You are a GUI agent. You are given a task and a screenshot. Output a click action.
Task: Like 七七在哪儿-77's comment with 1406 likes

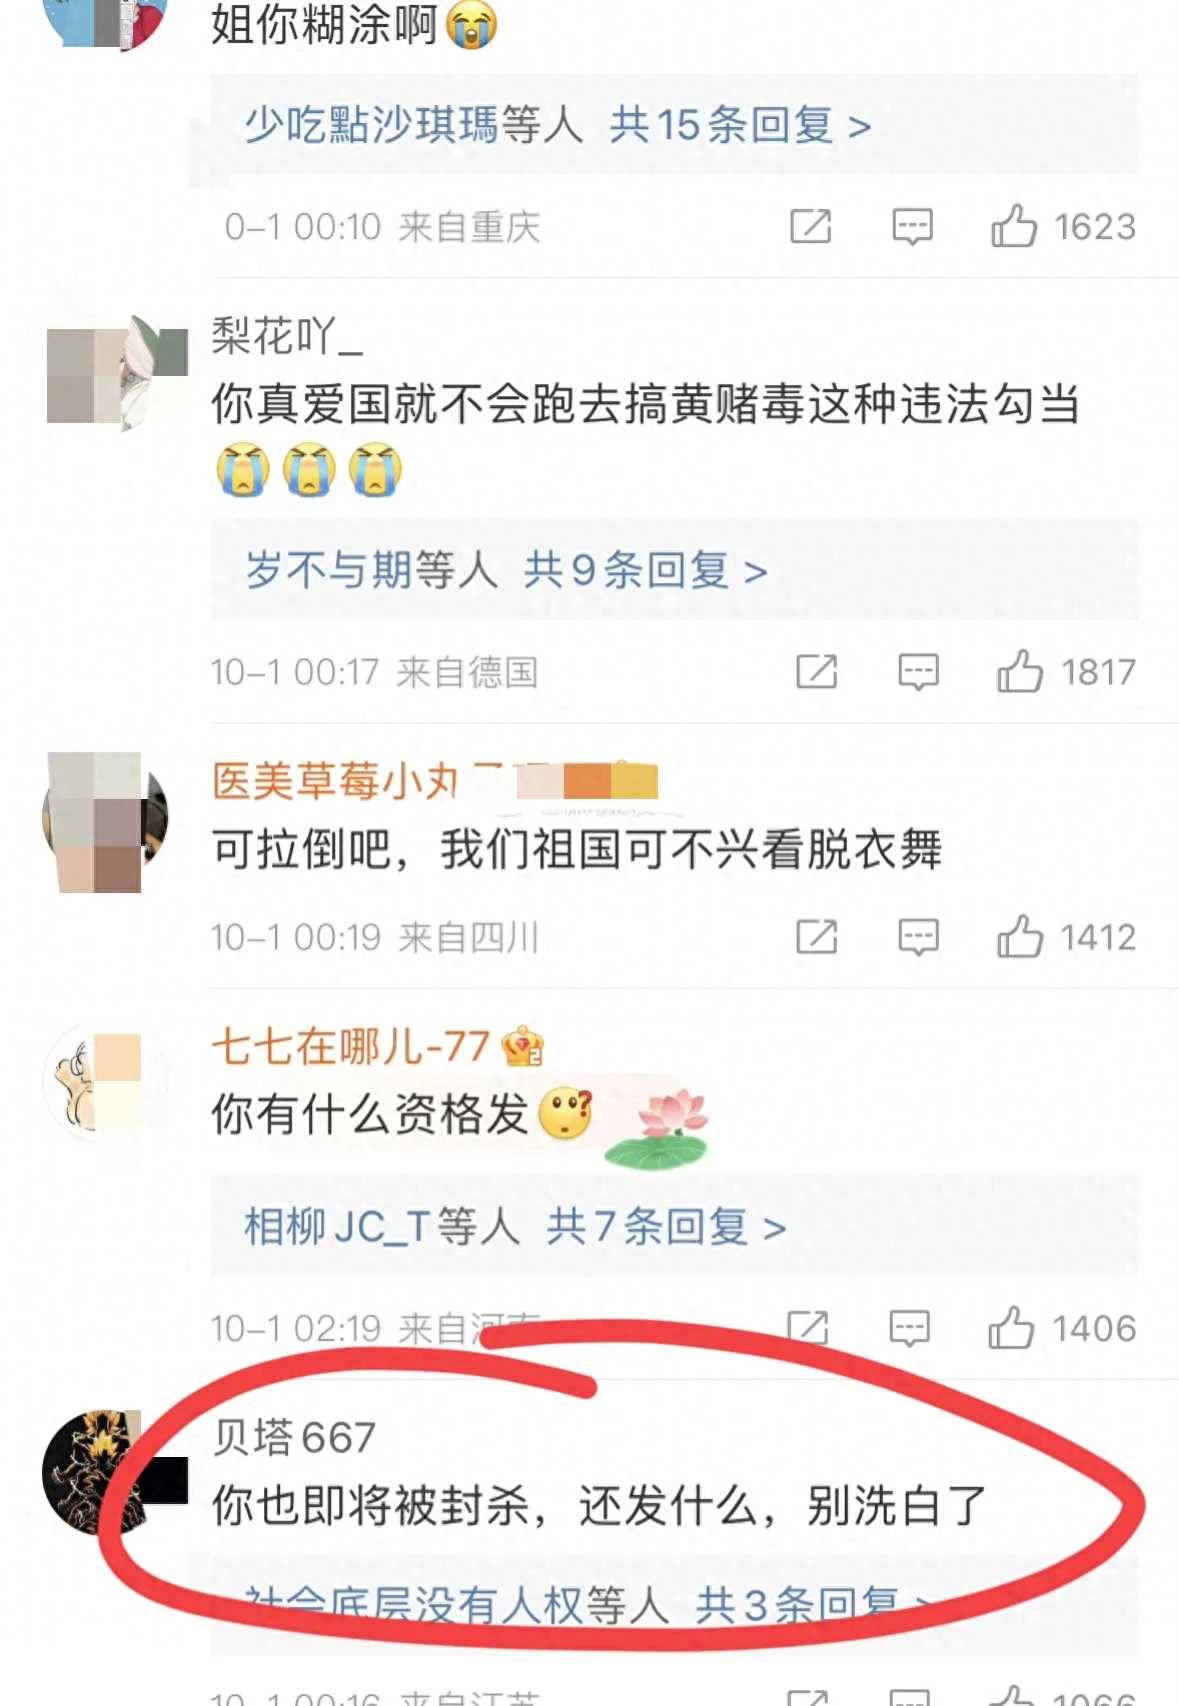pyautogui.click(x=1010, y=1328)
